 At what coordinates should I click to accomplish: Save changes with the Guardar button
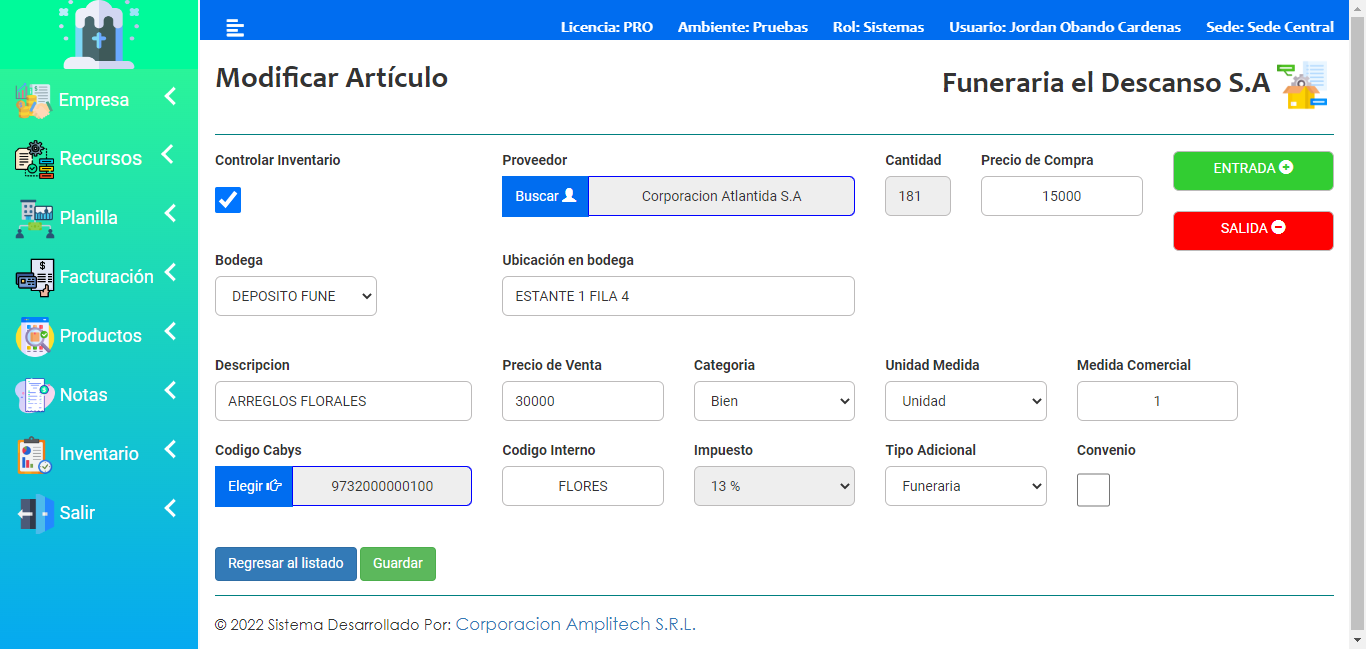(398, 563)
